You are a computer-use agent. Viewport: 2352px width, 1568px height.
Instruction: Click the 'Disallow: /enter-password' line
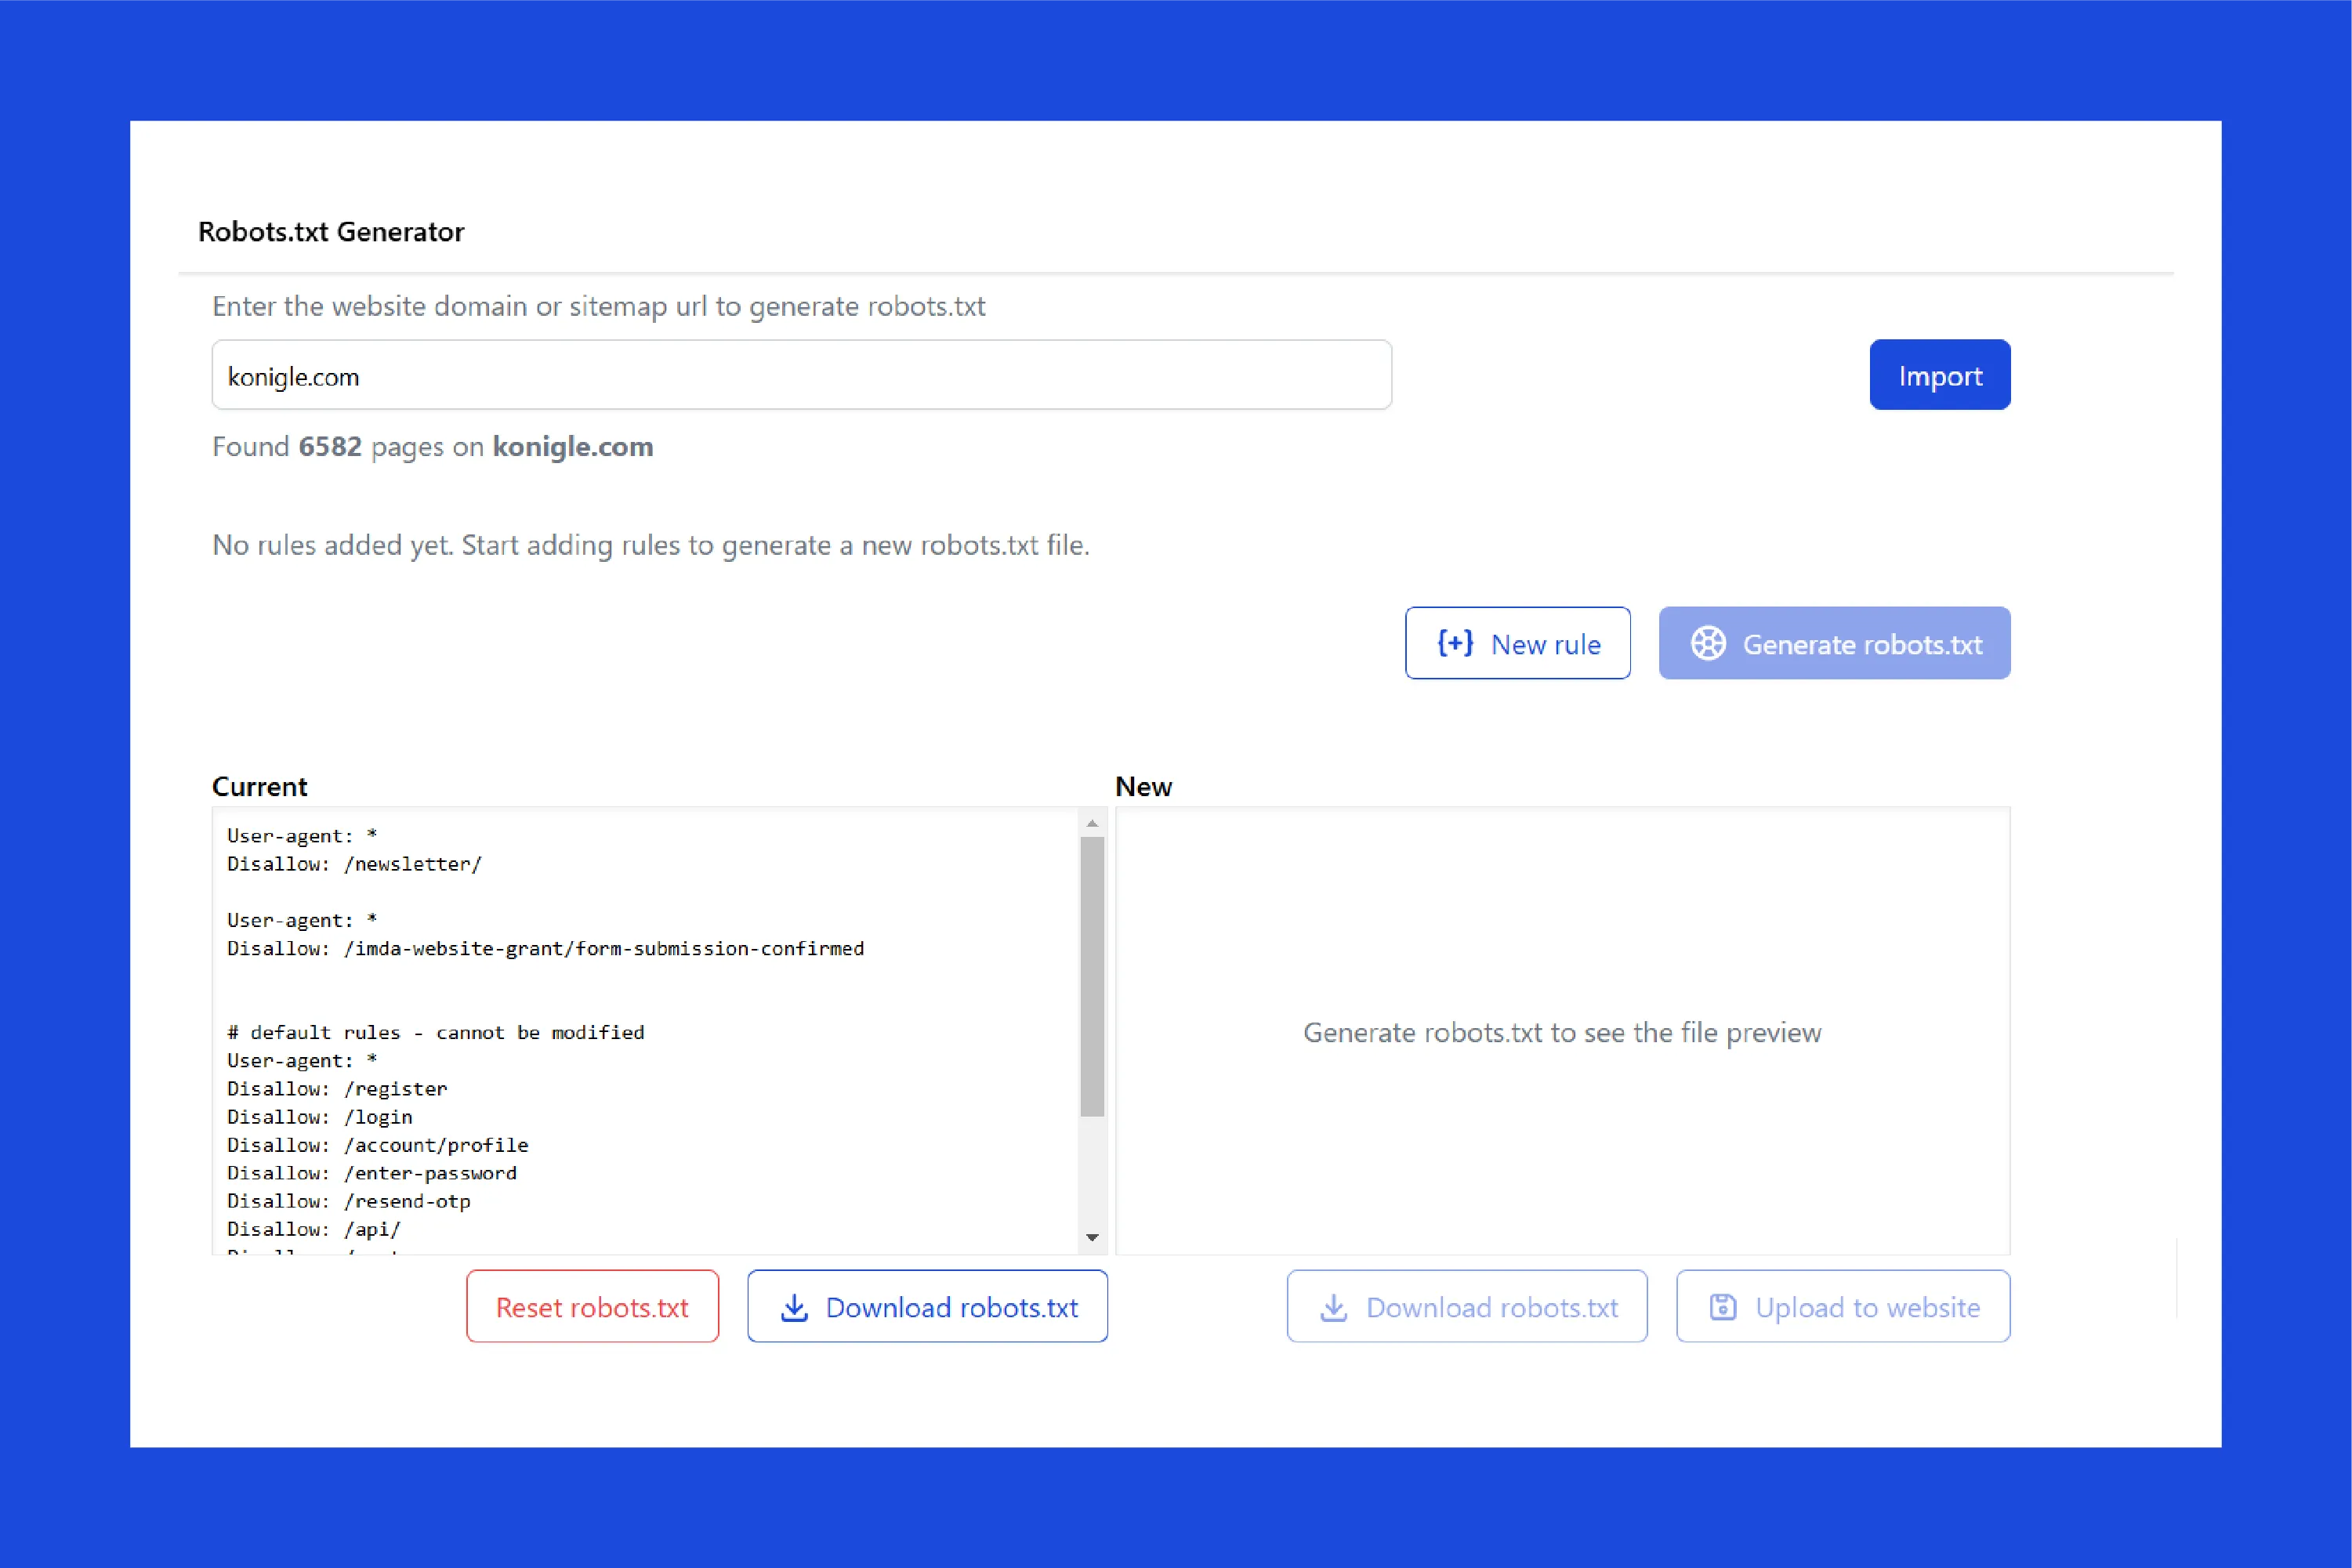(x=371, y=1172)
